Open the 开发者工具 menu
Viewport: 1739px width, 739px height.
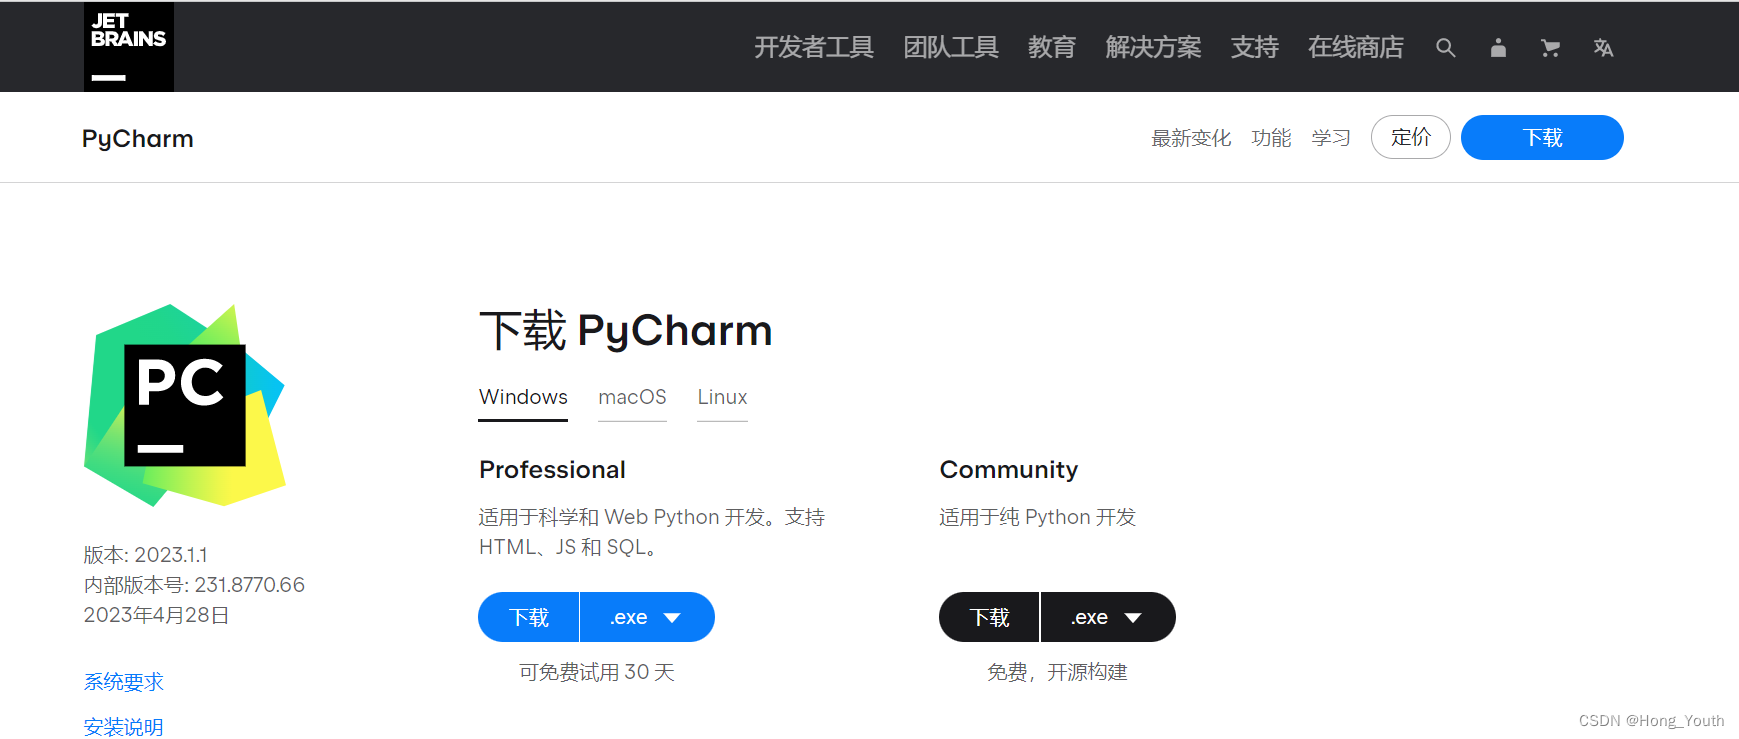(x=814, y=47)
